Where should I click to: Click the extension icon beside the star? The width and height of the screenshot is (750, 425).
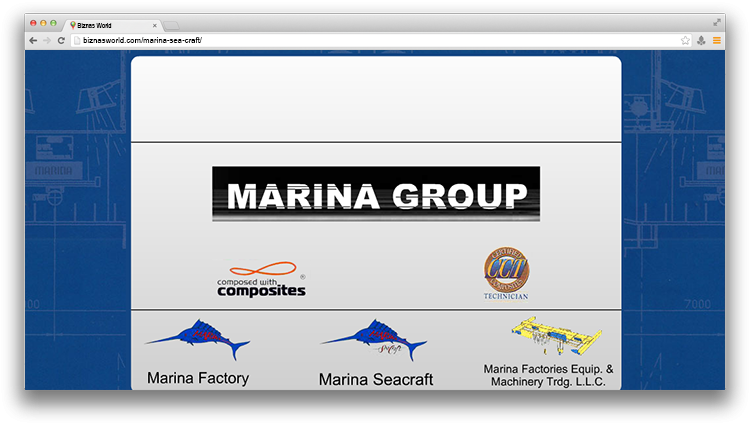[701, 40]
